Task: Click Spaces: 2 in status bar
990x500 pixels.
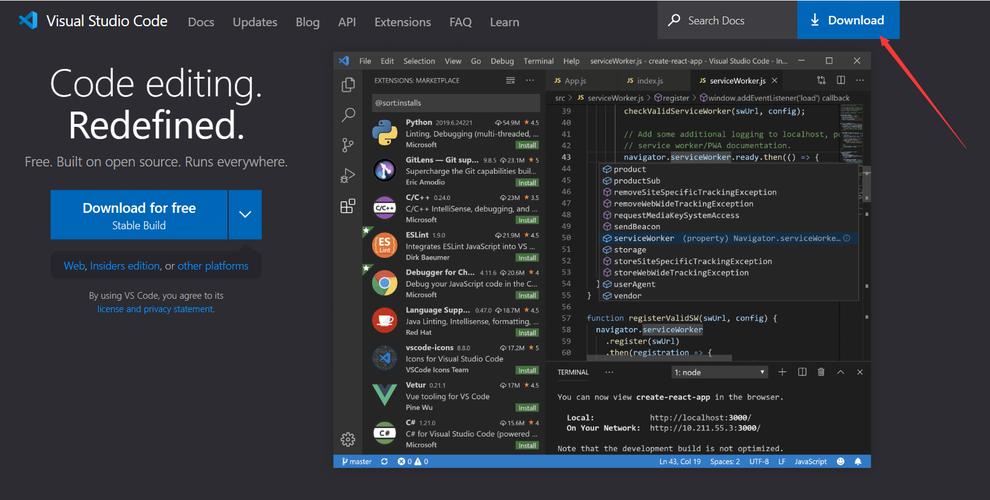Action: [x=725, y=461]
